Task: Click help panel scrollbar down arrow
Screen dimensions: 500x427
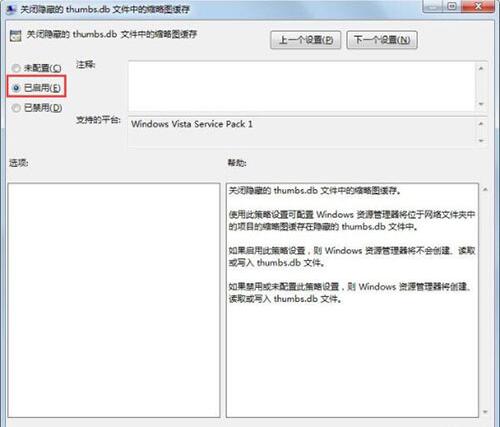Action: pos(485,412)
